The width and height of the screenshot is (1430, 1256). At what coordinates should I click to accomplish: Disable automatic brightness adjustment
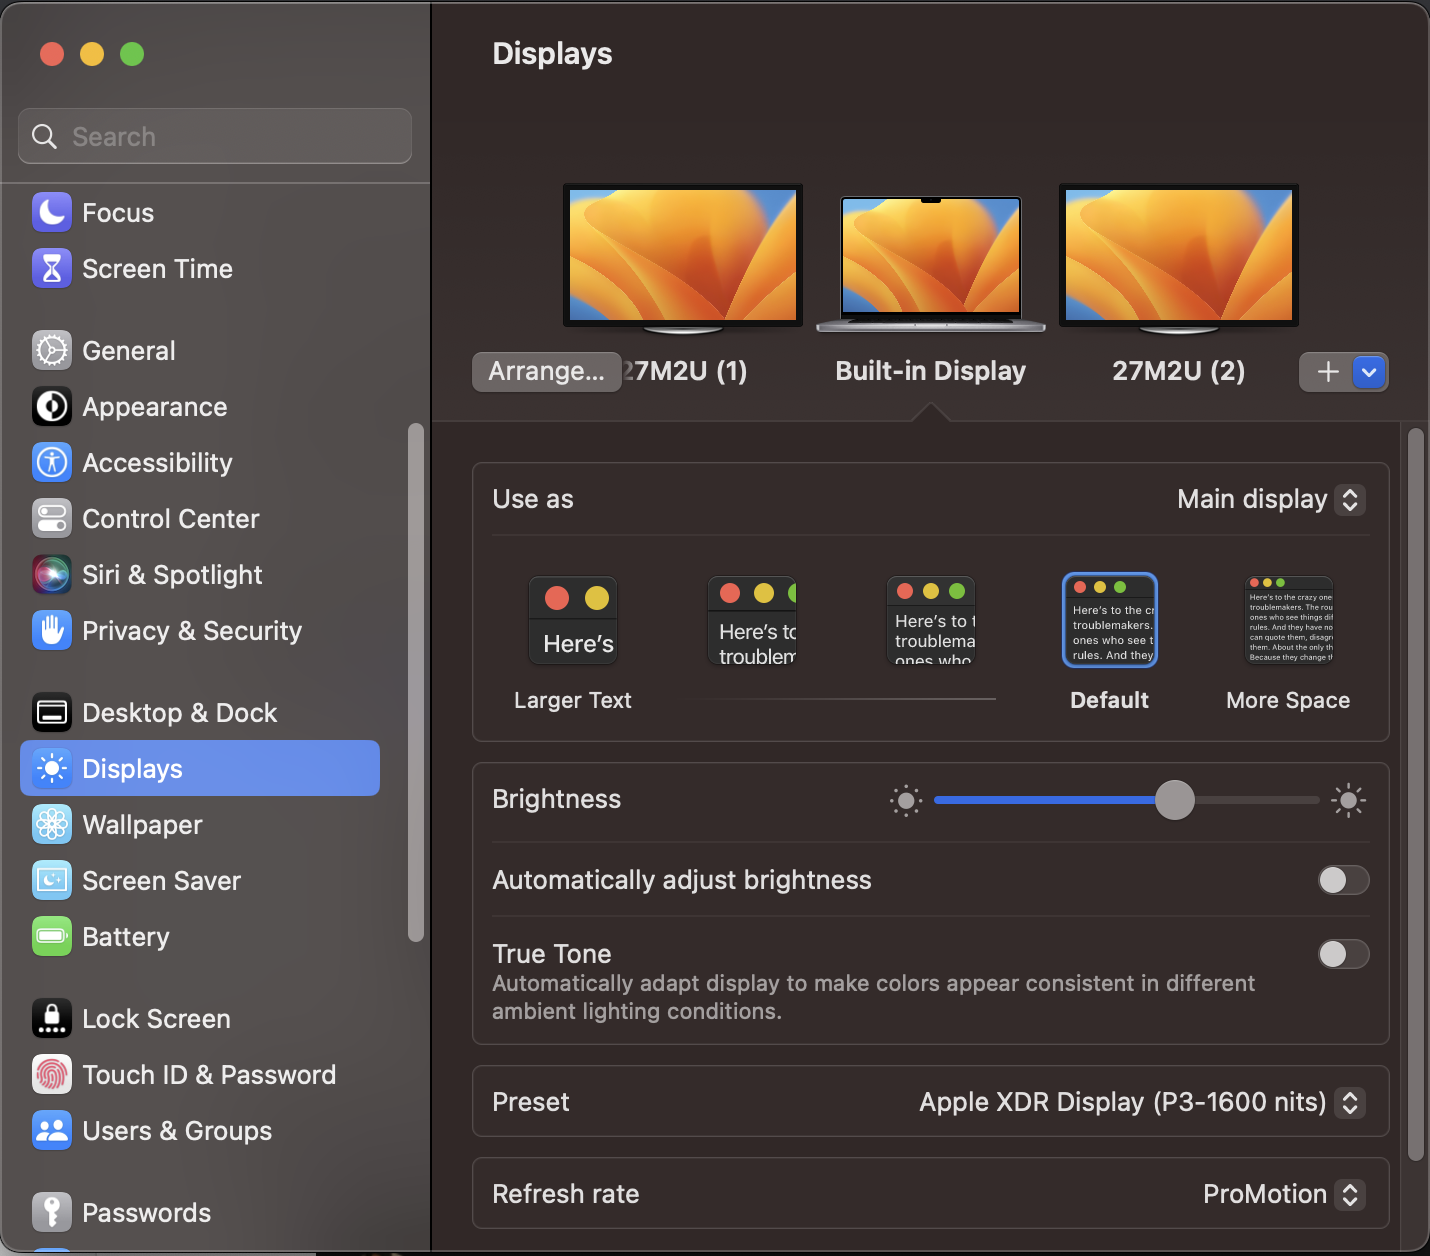pyautogui.click(x=1344, y=880)
